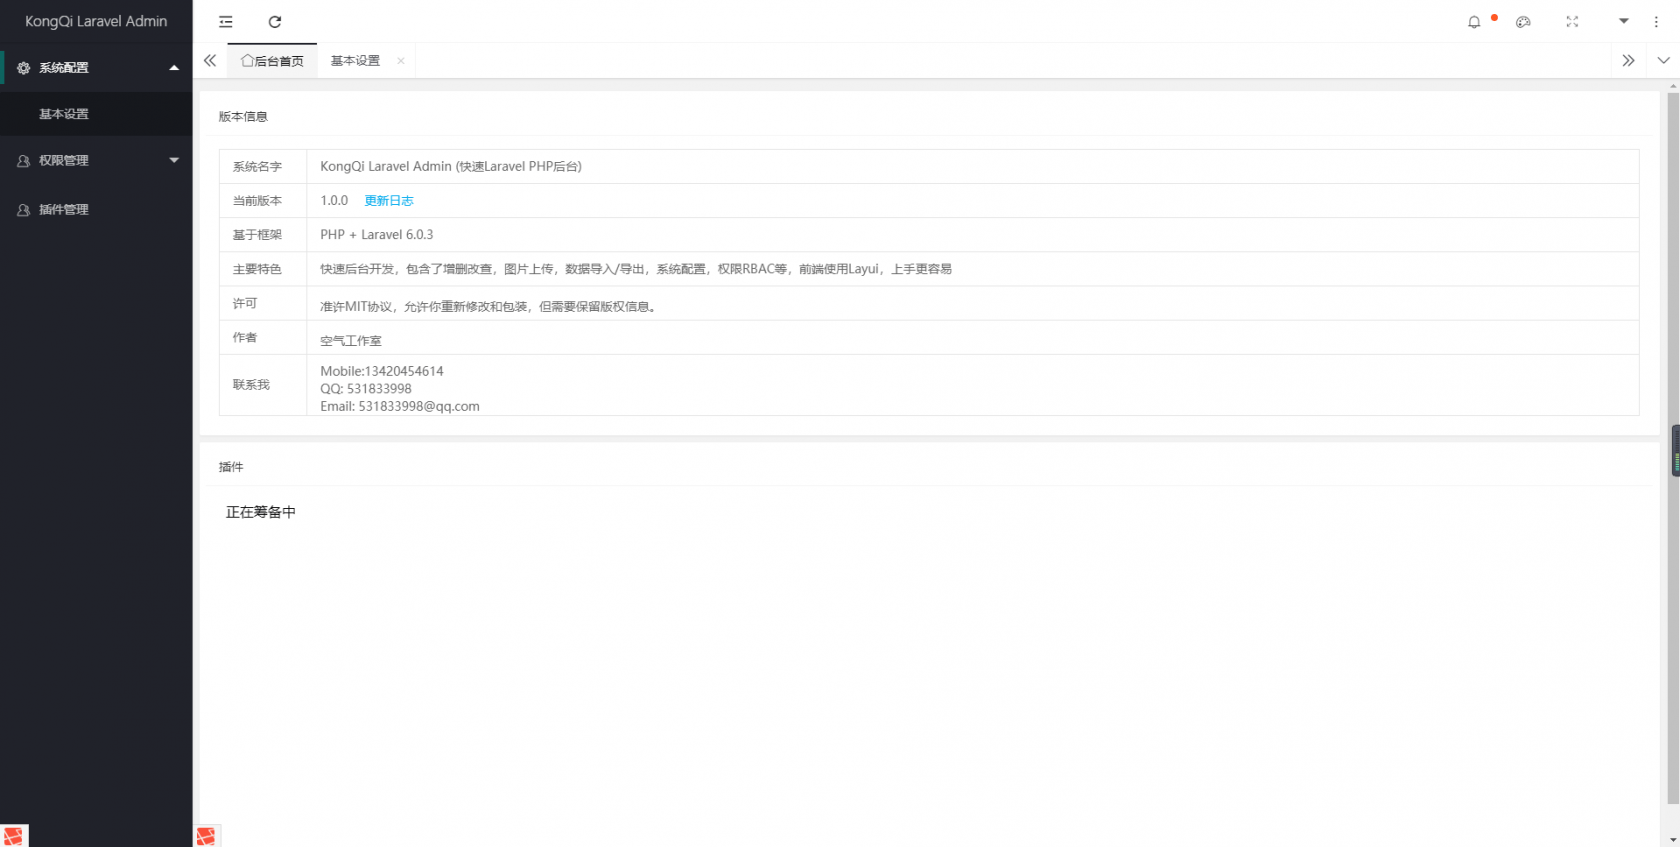The width and height of the screenshot is (1680, 847).
Task: Click the KongQi Laravel Admin logo title
Action: [96, 21]
